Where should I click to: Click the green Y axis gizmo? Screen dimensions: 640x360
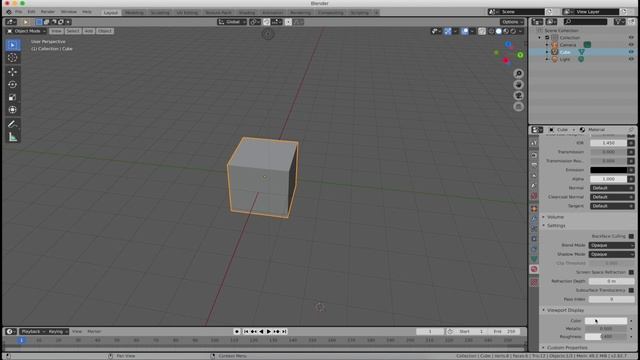click(x=520, y=55)
